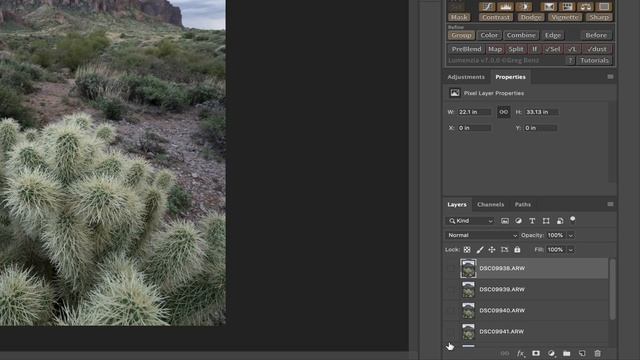Viewport: 640px width, 360px height.
Task: Add a layer style with fx icon
Action: pyautogui.click(x=520, y=353)
